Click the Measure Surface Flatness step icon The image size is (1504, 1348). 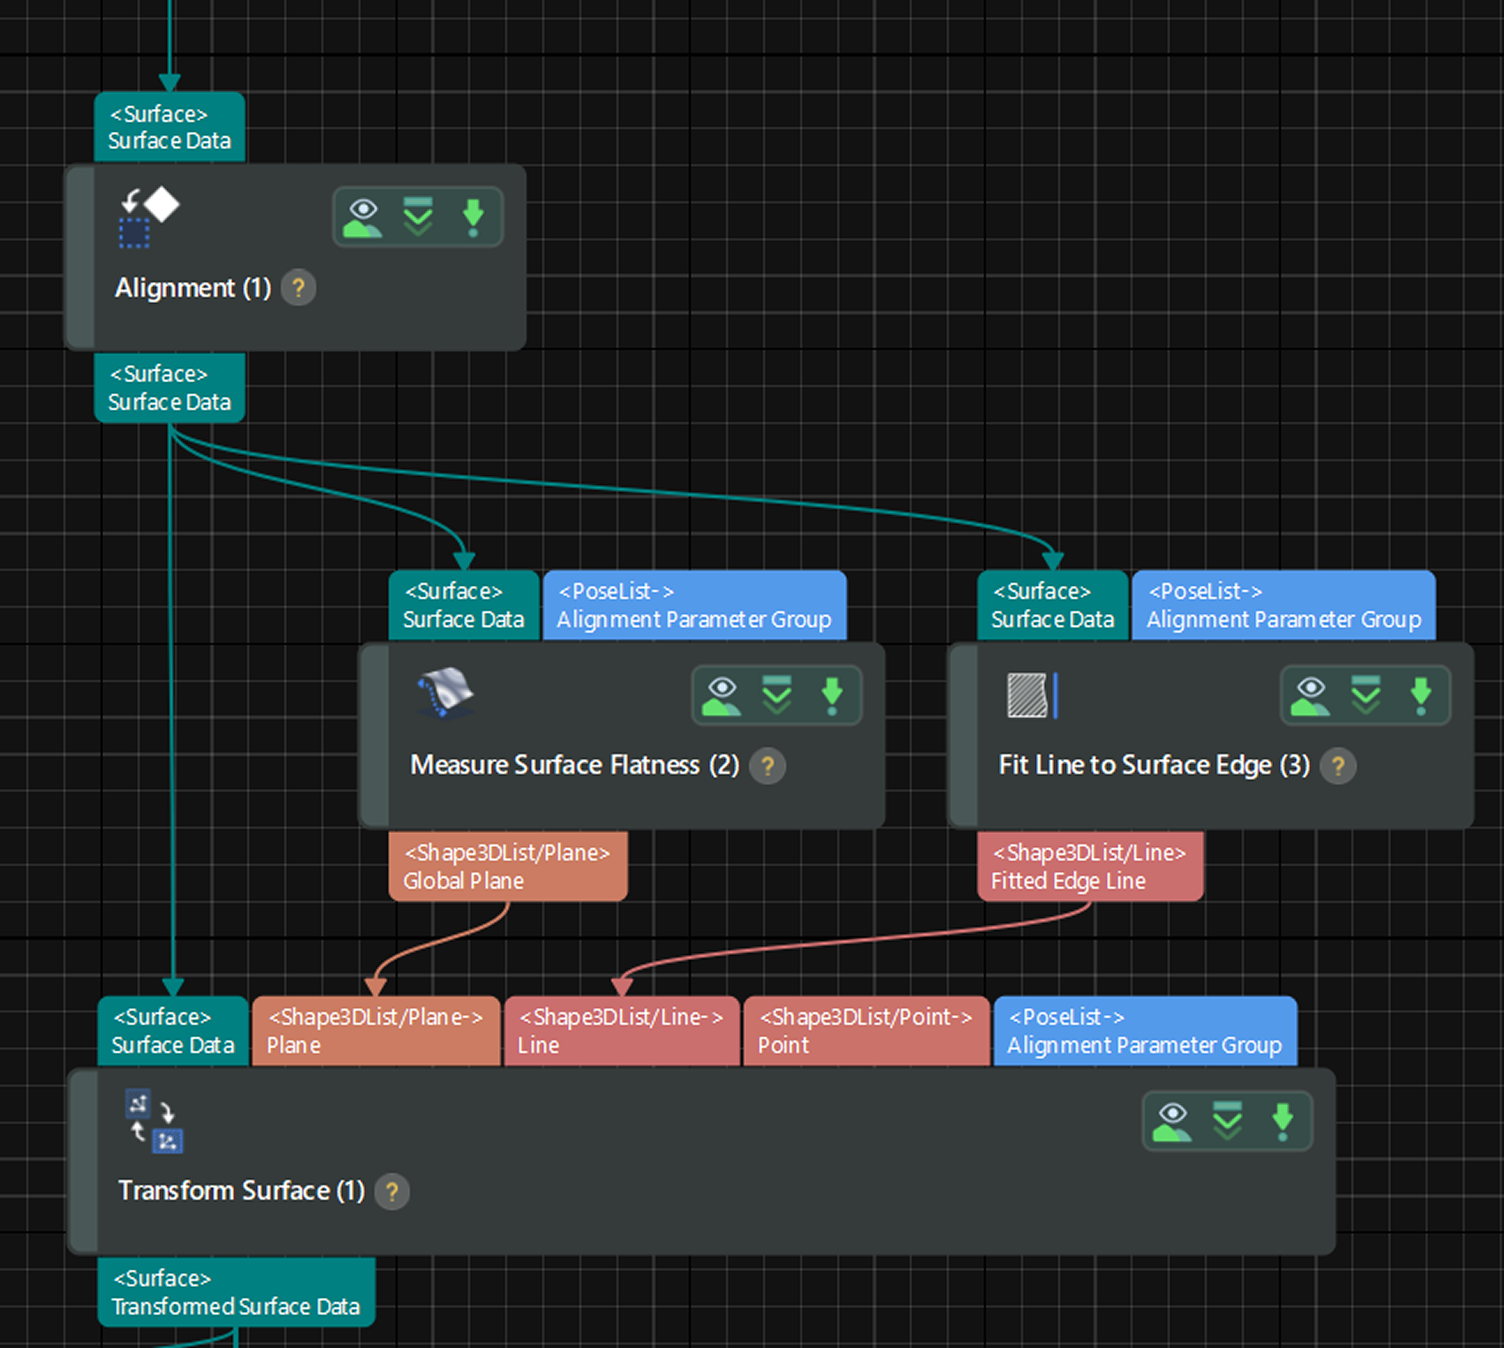point(445,693)
